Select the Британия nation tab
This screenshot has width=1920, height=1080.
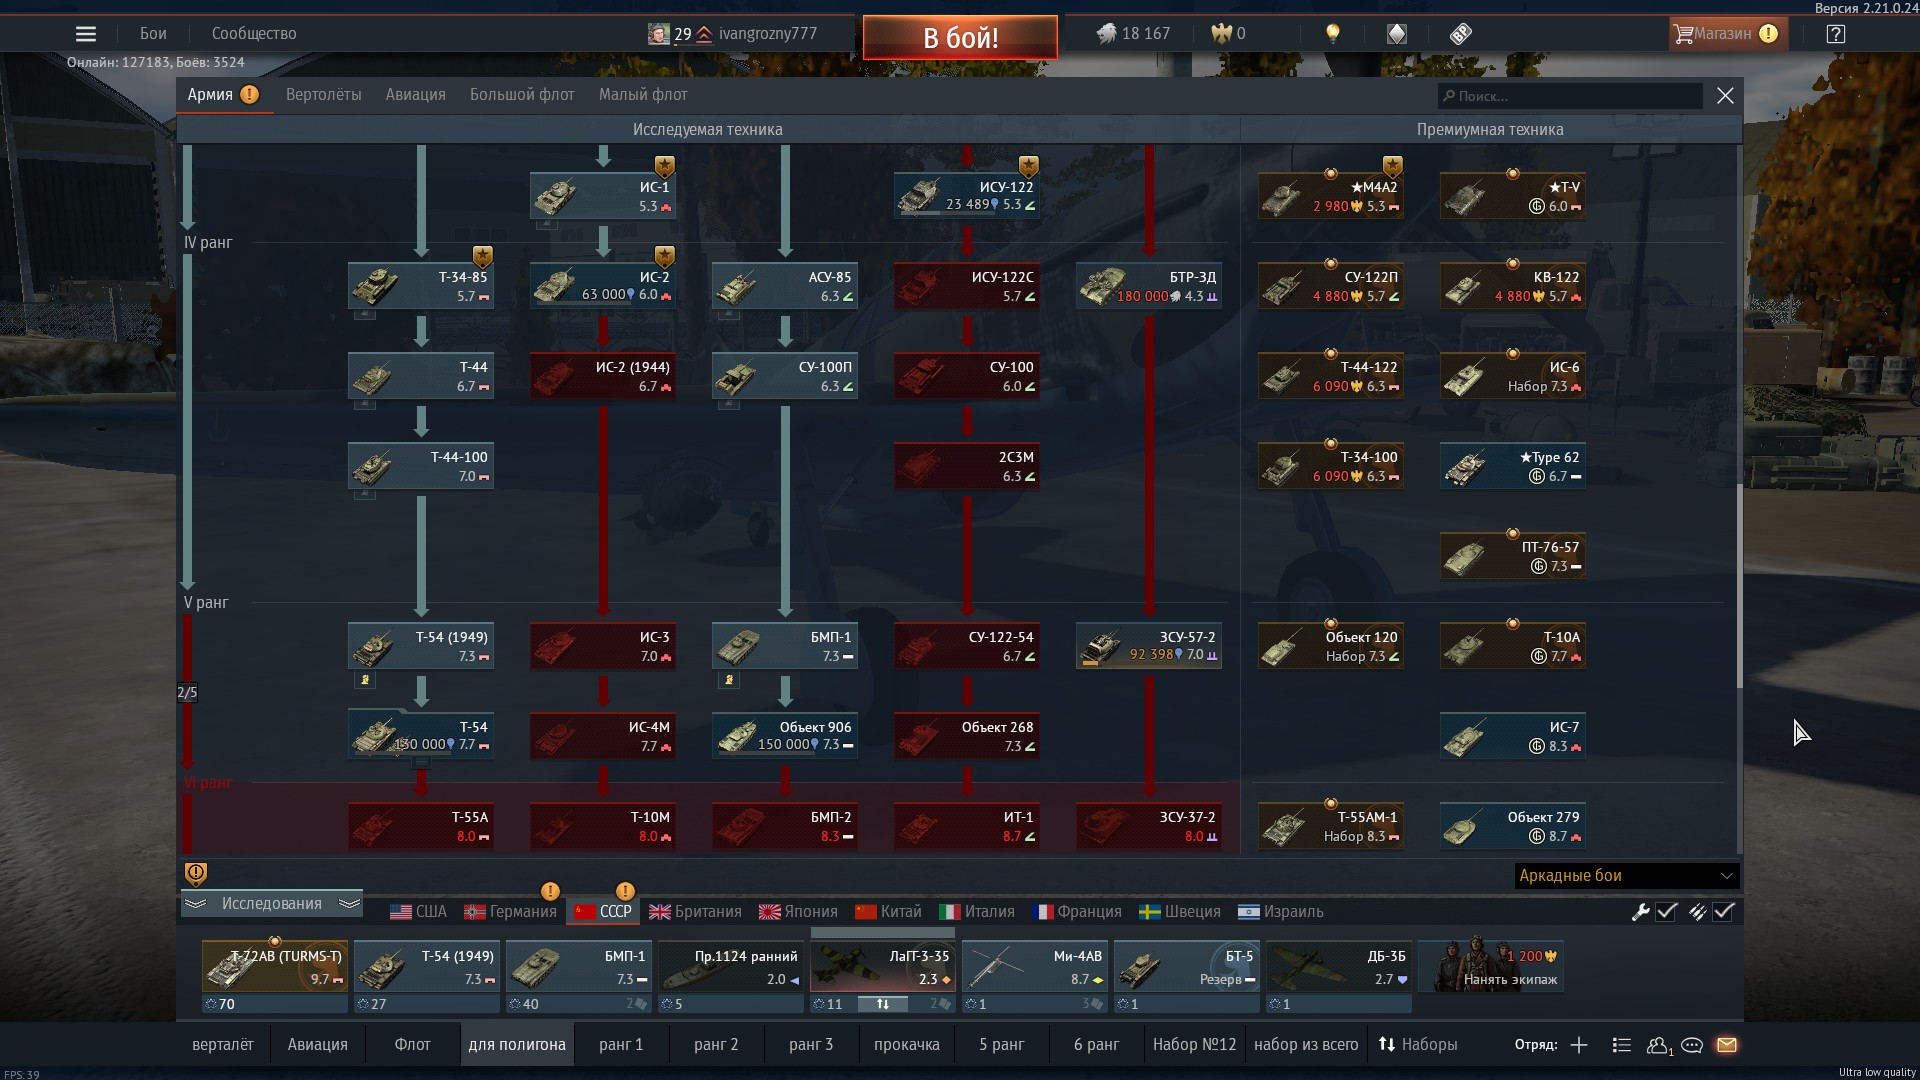point(695,912)
